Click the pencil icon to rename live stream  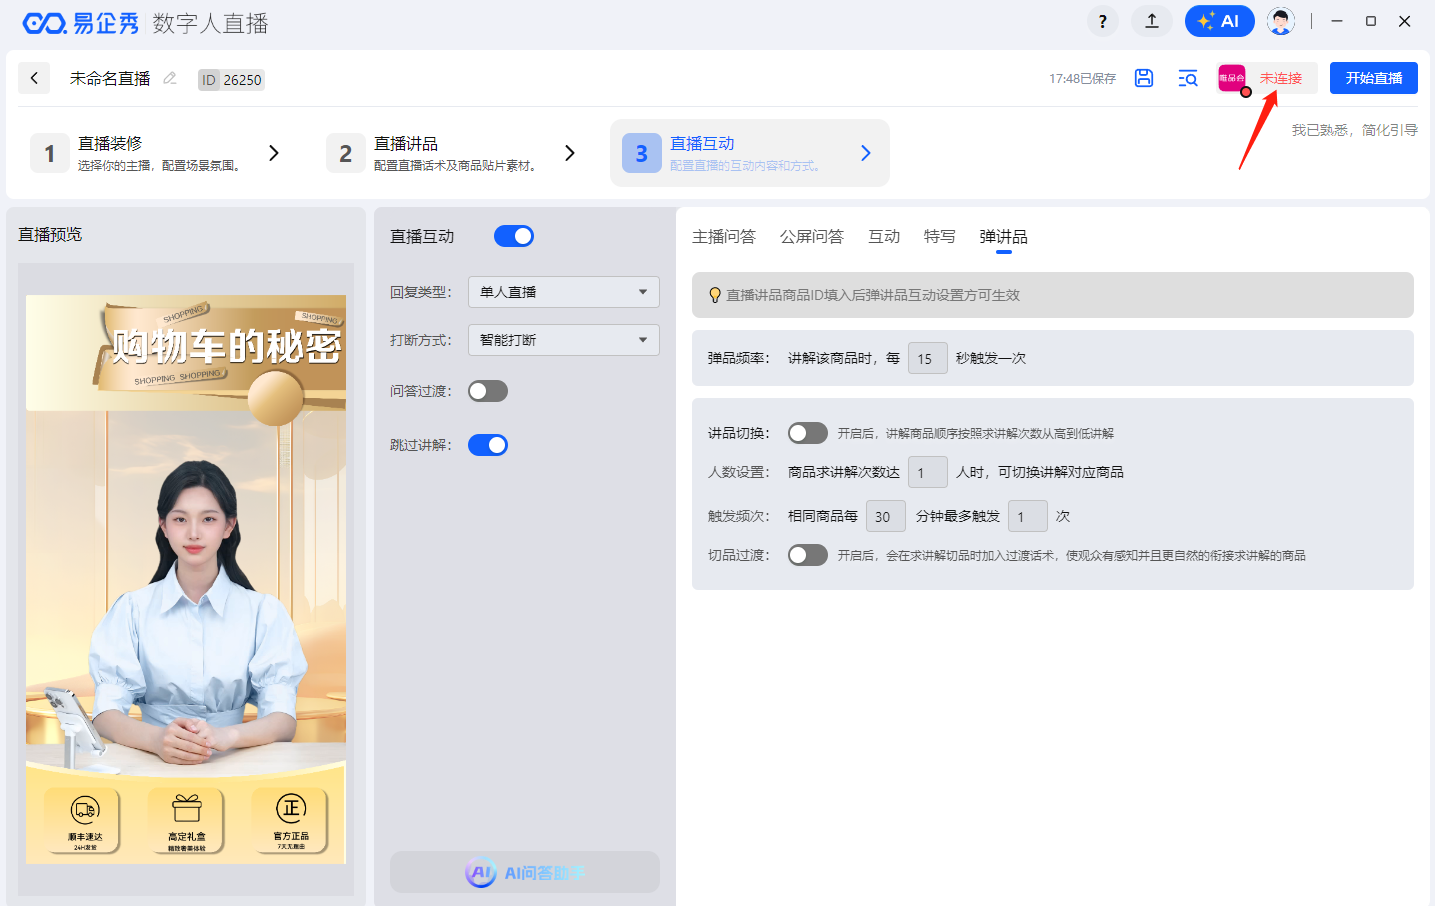170,78
